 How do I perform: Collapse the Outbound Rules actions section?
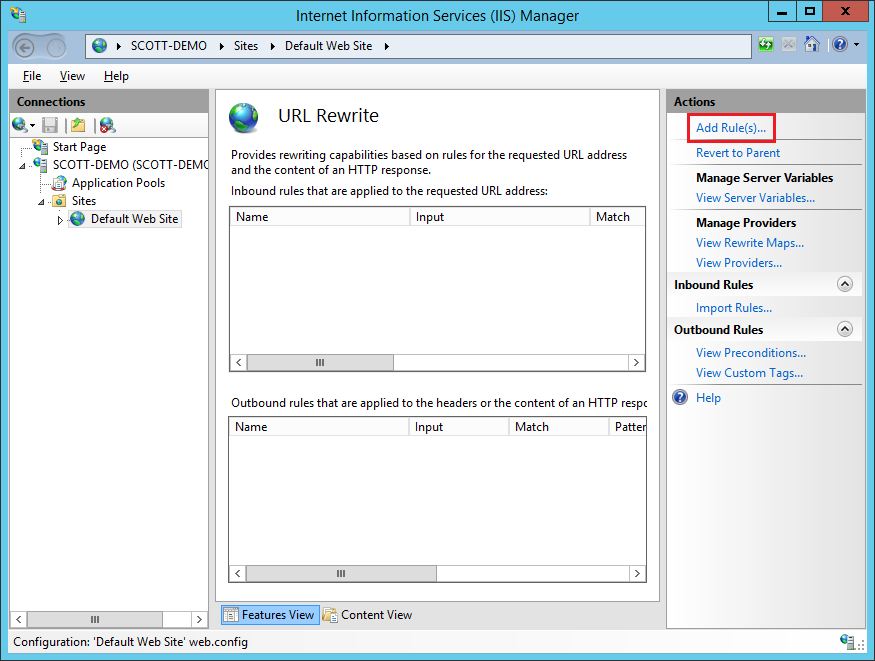tap(845, 330)
